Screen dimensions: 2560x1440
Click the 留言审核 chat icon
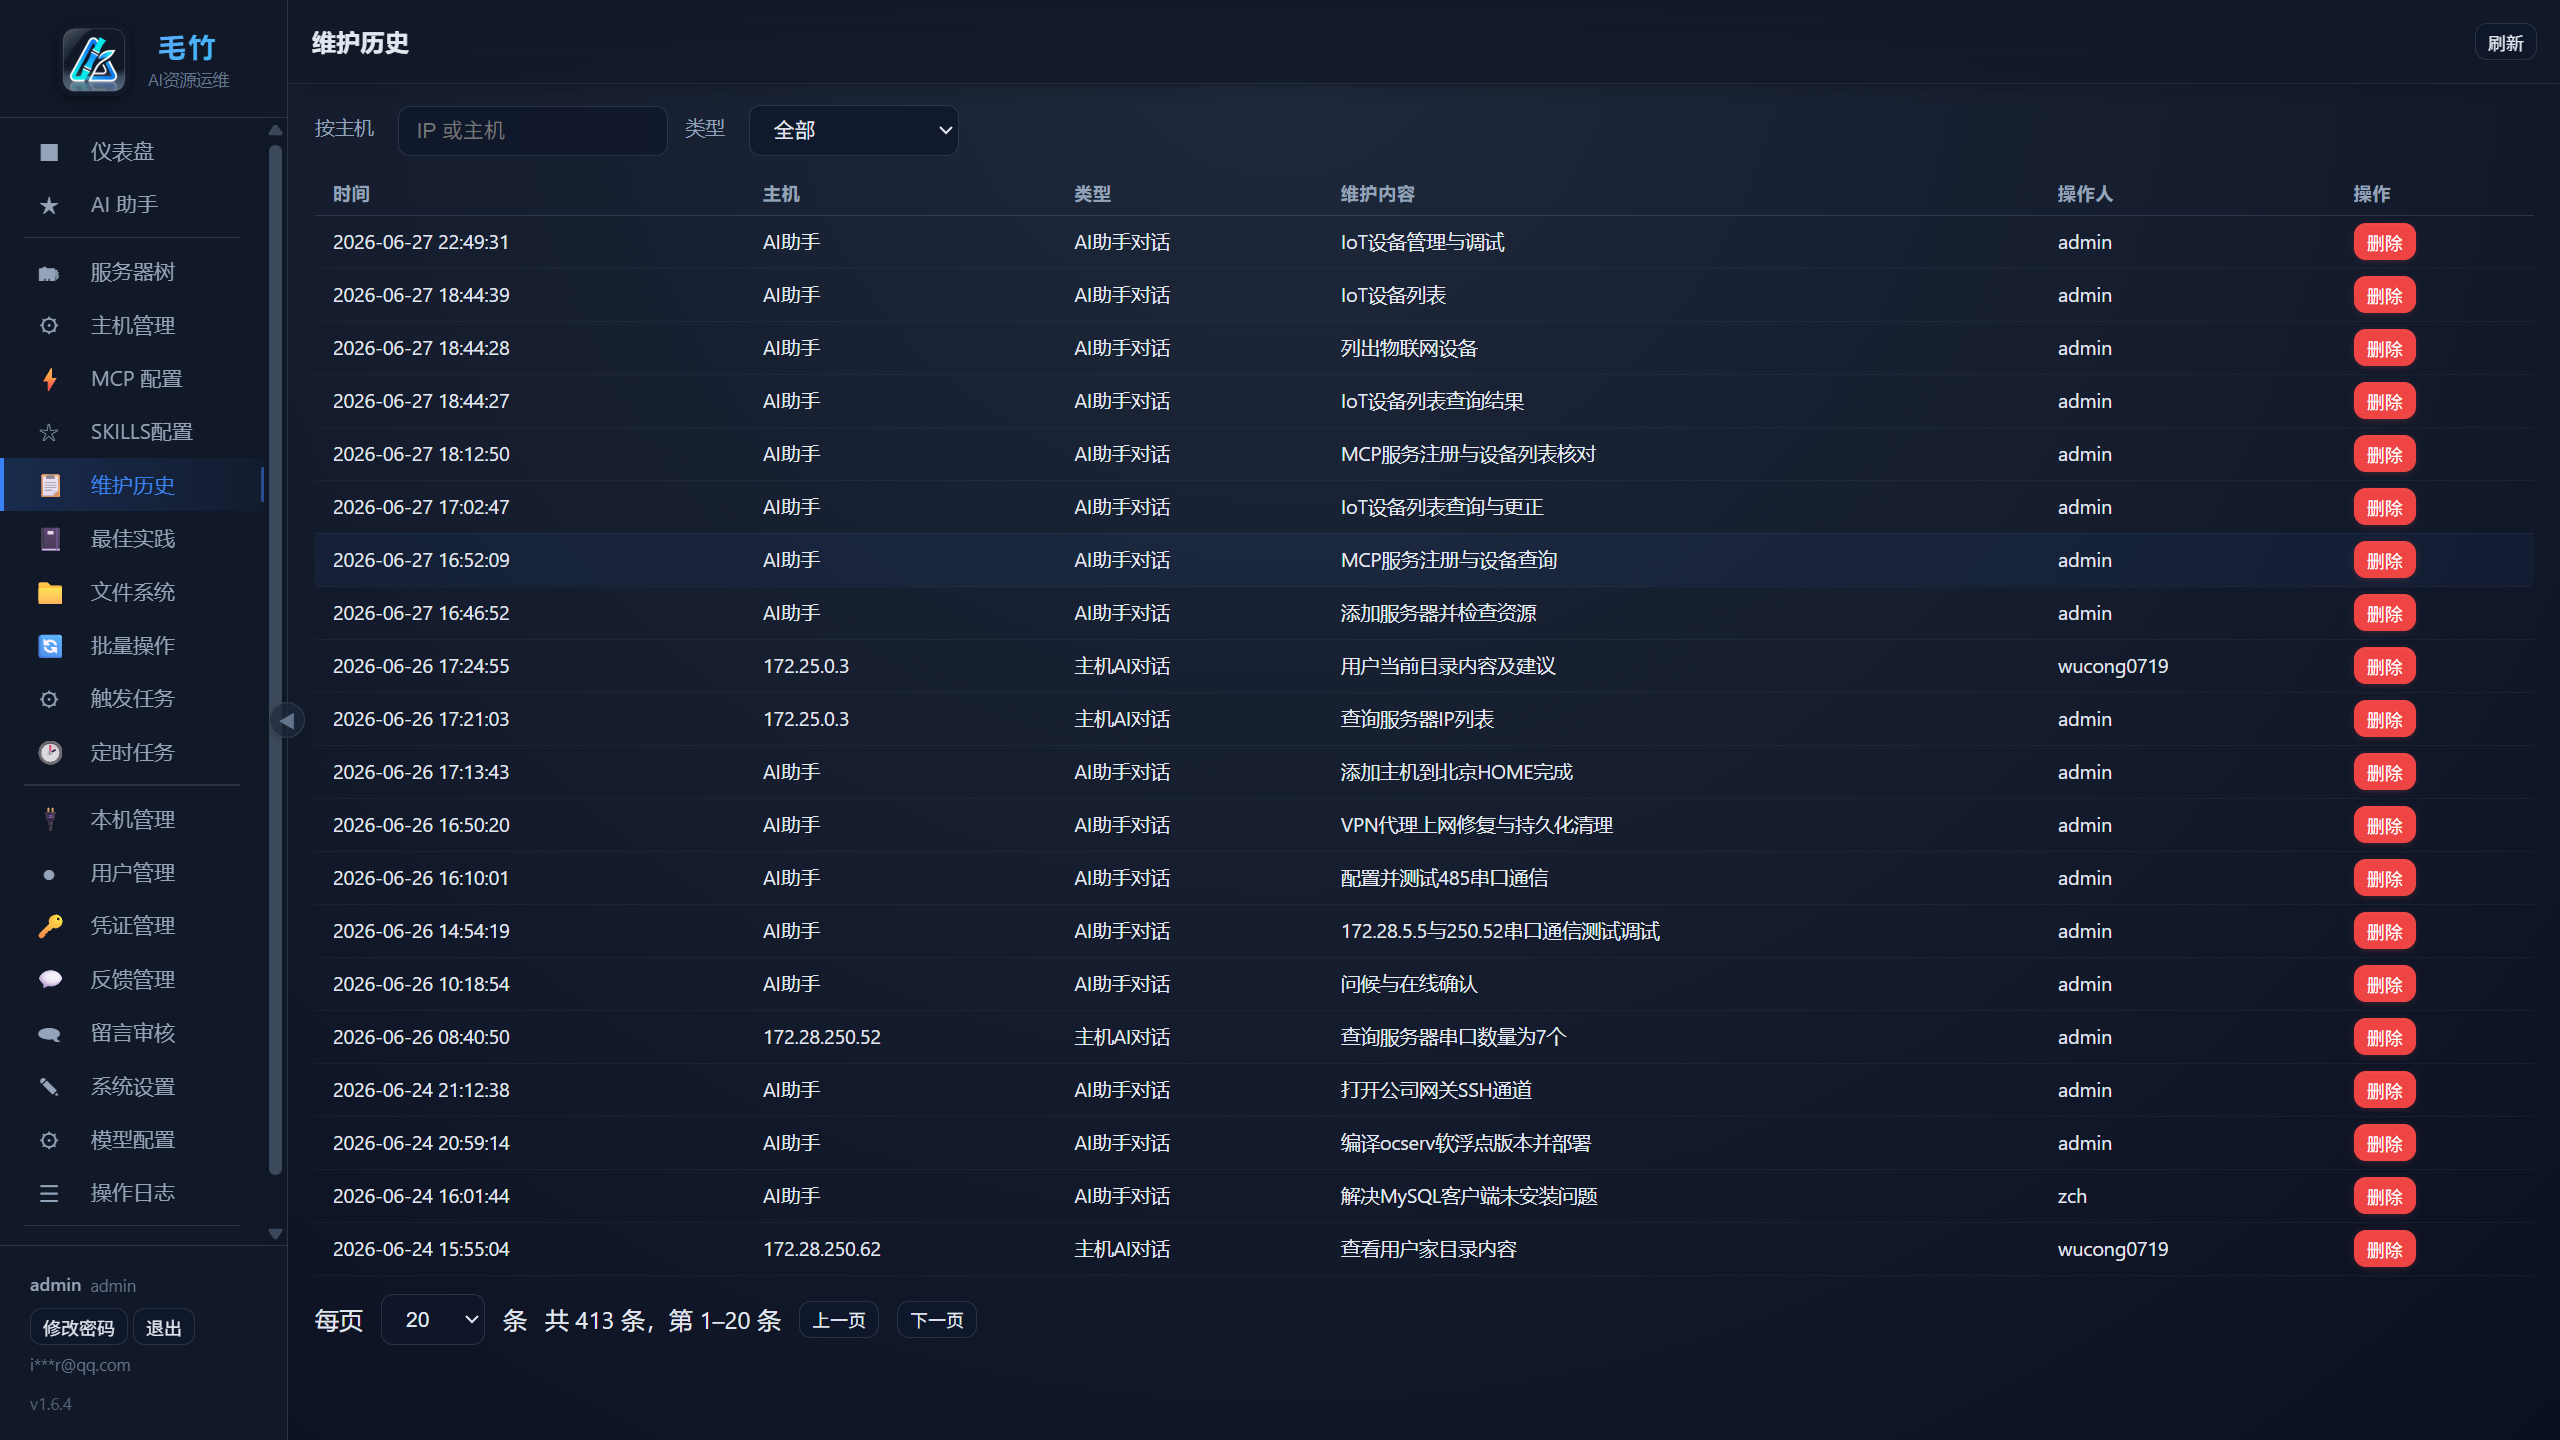(49, 1033)
